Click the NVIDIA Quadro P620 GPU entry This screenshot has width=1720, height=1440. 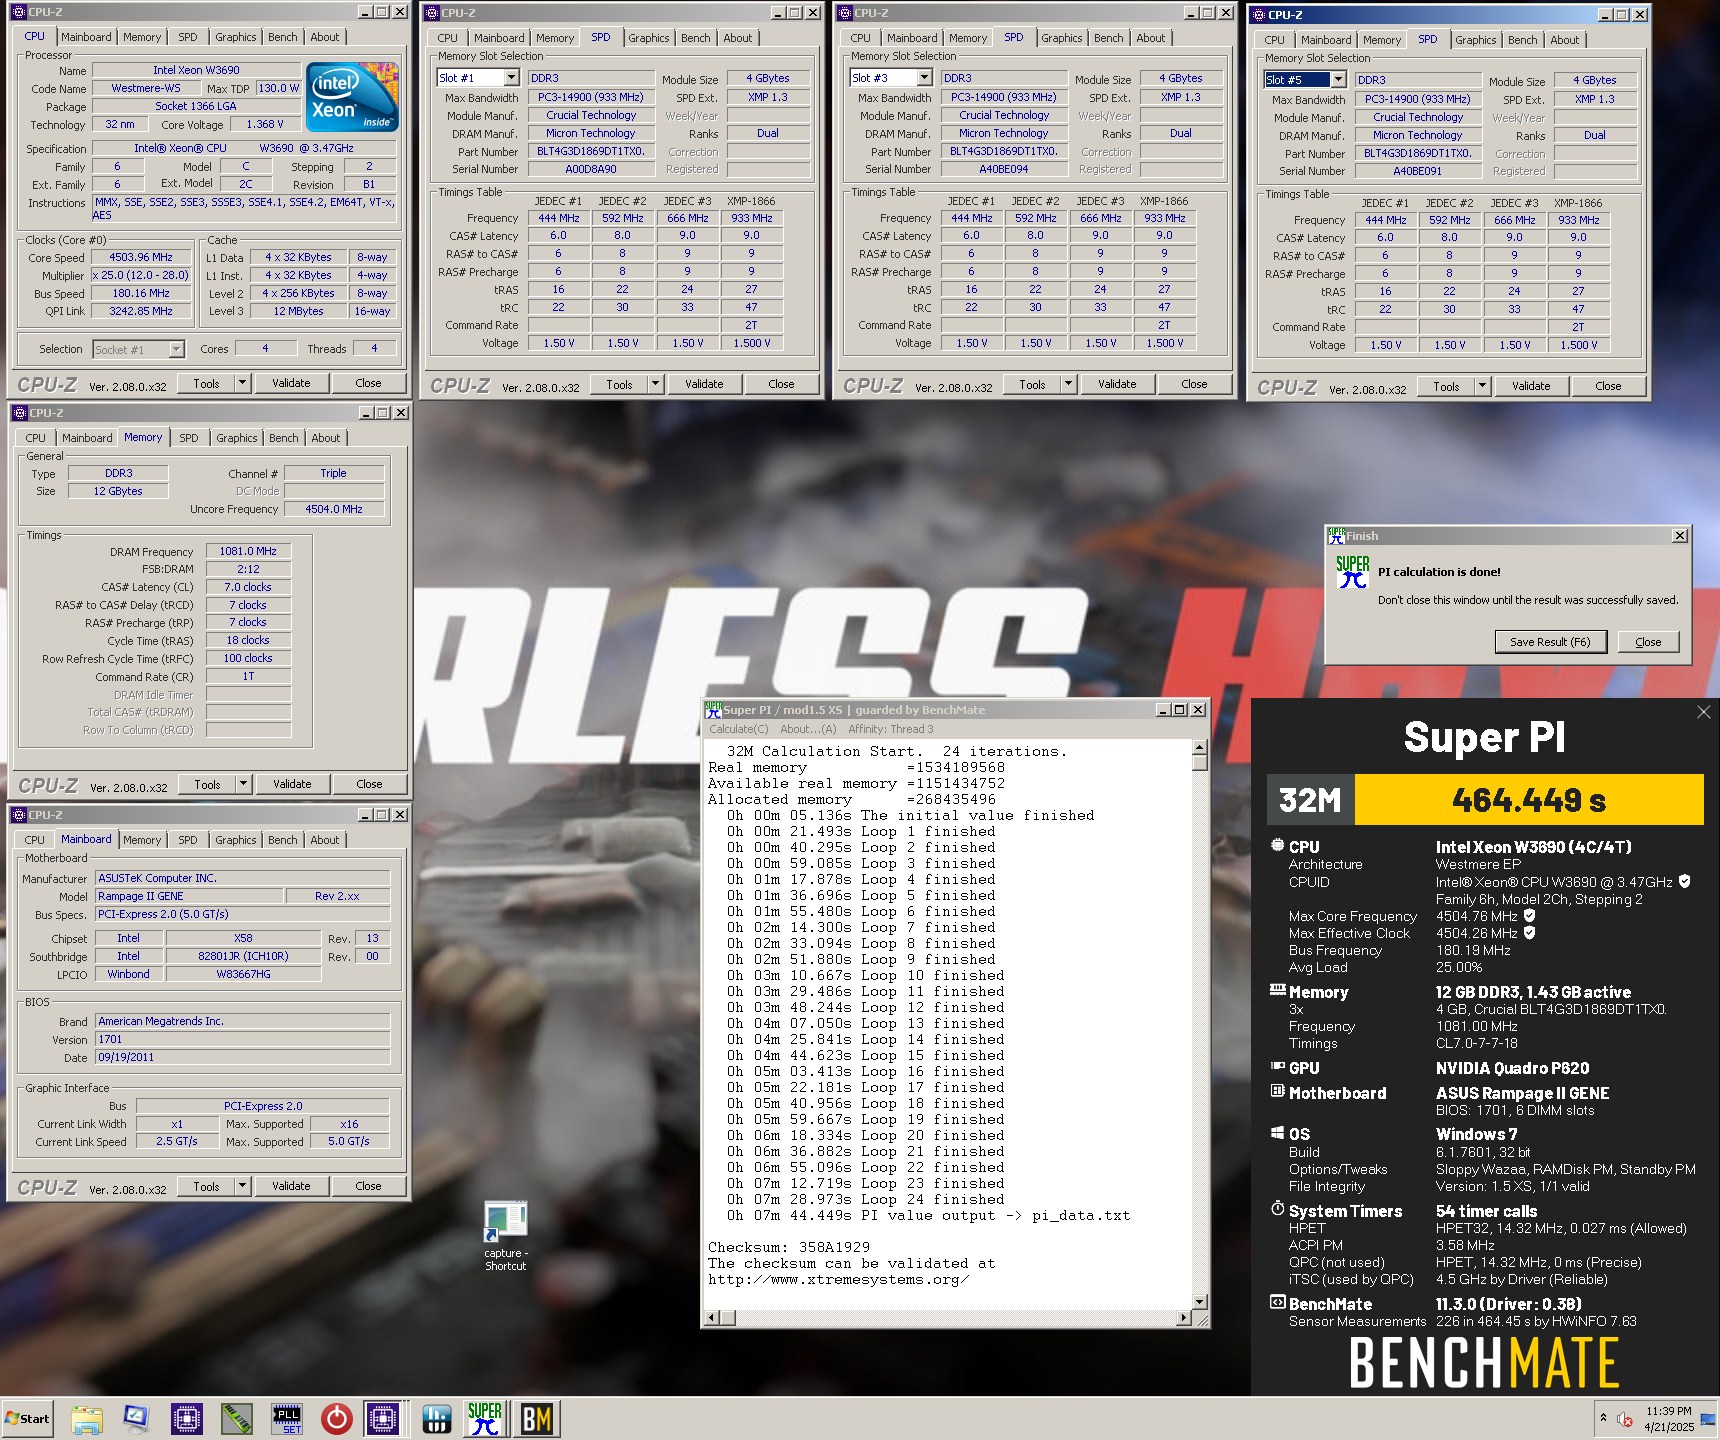click(x=1512, y=1068)
